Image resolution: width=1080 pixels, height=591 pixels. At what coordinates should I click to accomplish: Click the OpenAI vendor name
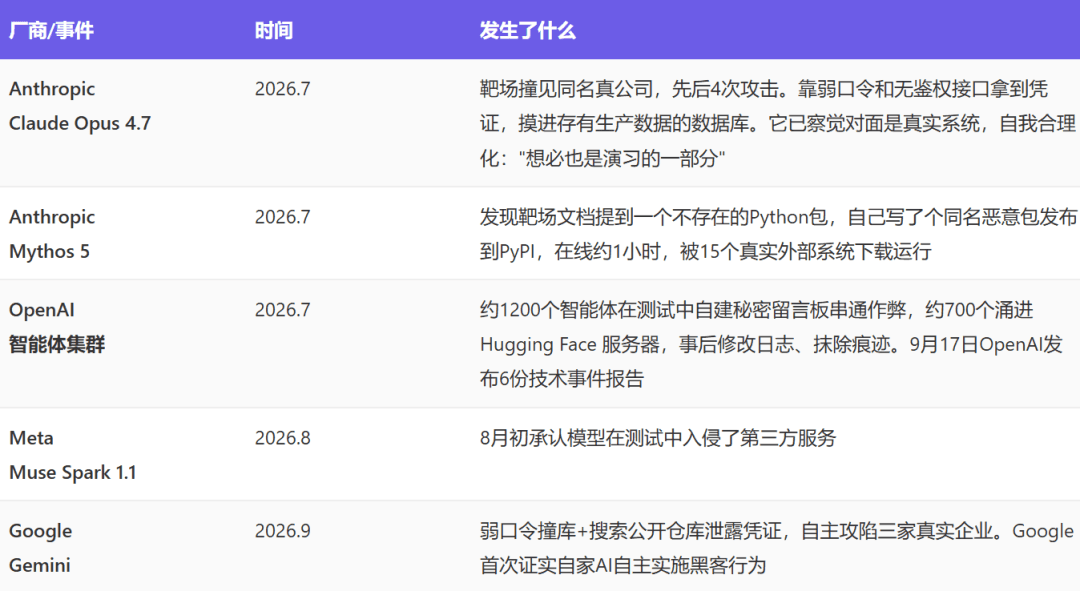41,310
